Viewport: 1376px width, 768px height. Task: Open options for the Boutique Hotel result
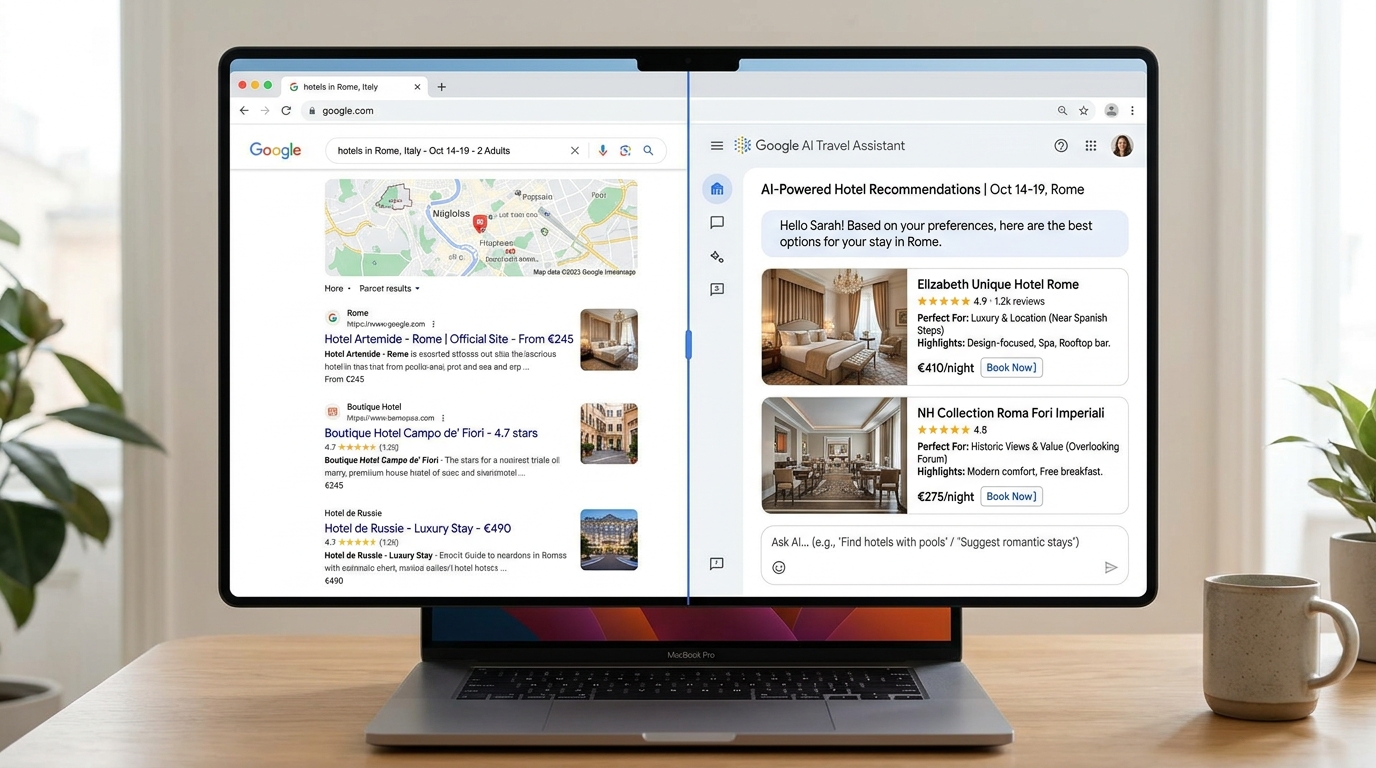click(443, 418)
